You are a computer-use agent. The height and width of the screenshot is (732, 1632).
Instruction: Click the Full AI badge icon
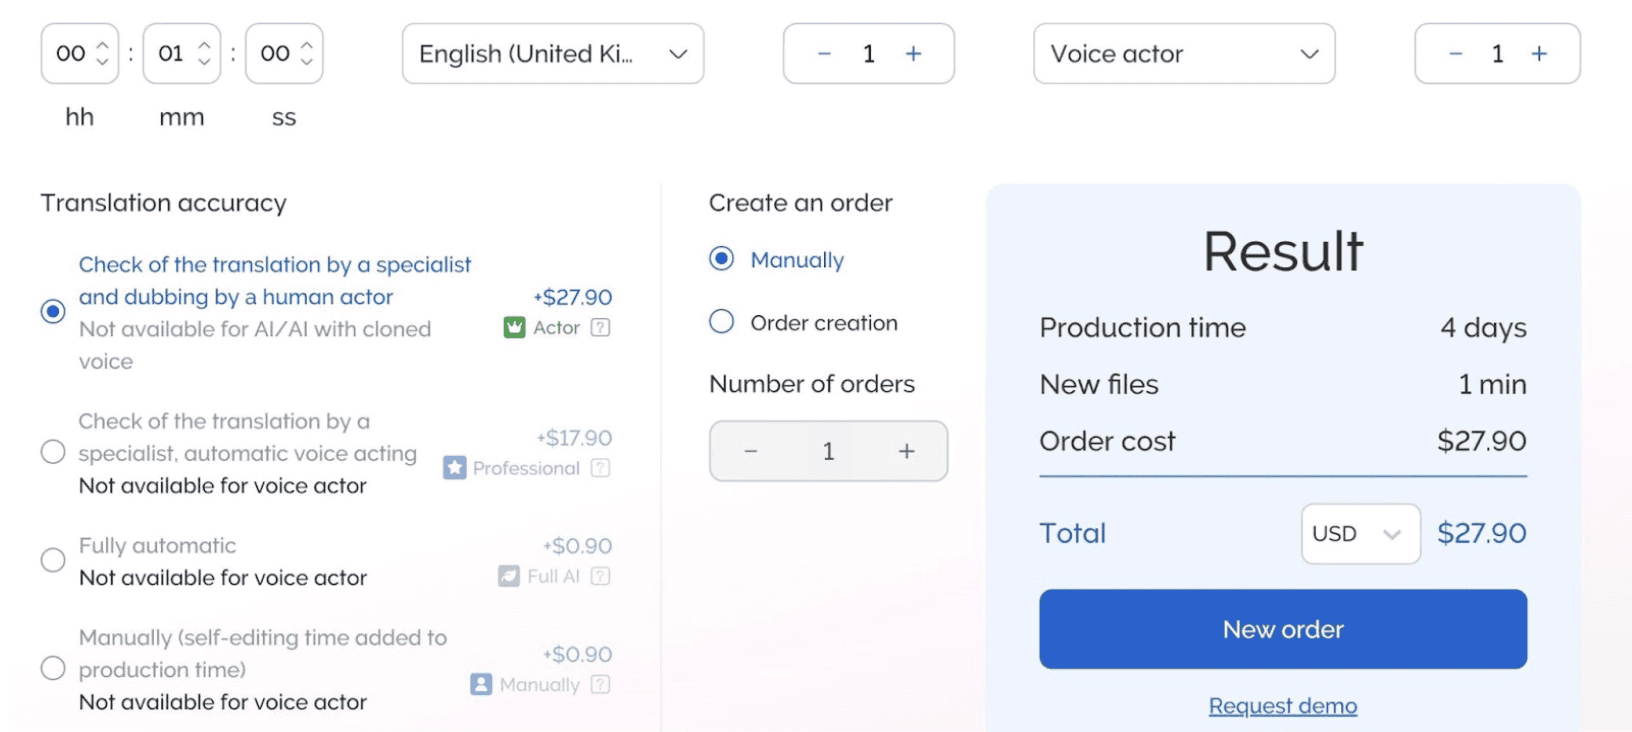tap(509, 576)
